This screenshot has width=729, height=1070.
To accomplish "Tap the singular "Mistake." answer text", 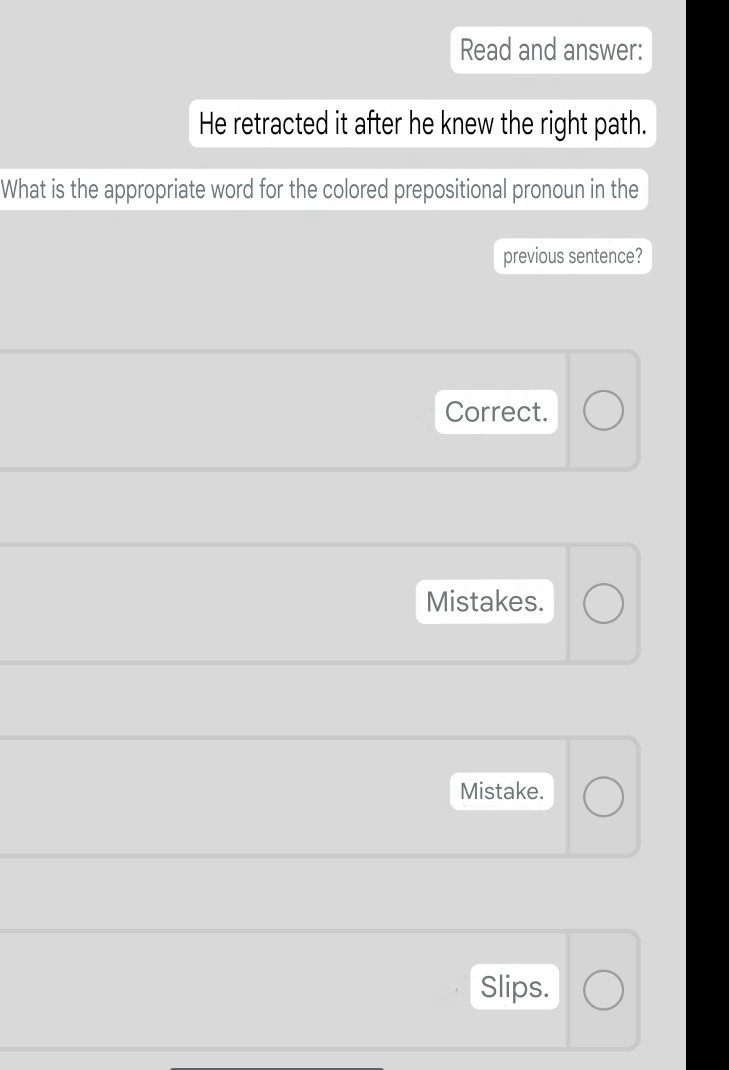I will coord(502,792).
